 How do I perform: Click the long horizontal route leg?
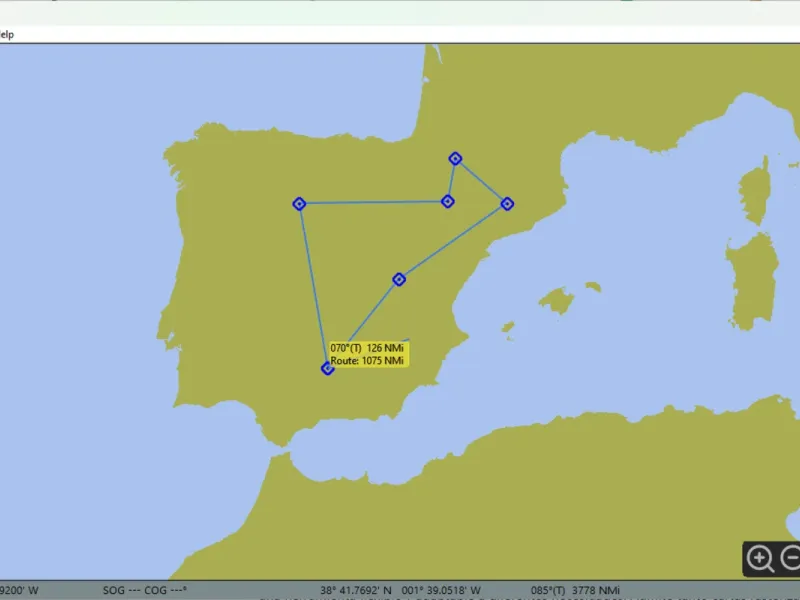point(373,203)
